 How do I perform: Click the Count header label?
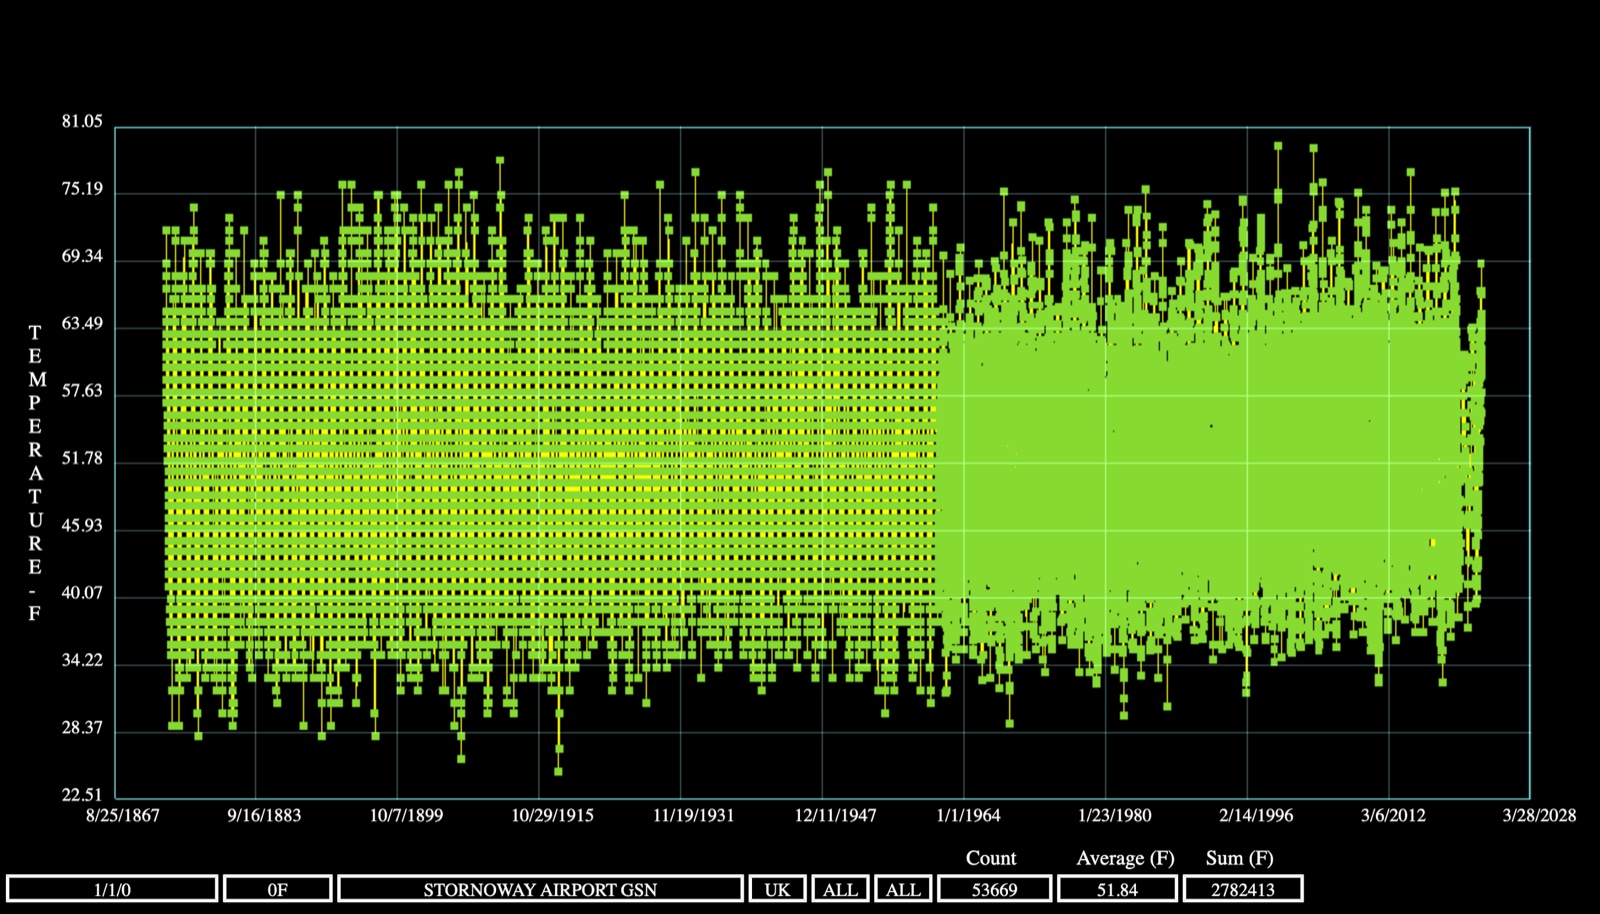(991, 858)
